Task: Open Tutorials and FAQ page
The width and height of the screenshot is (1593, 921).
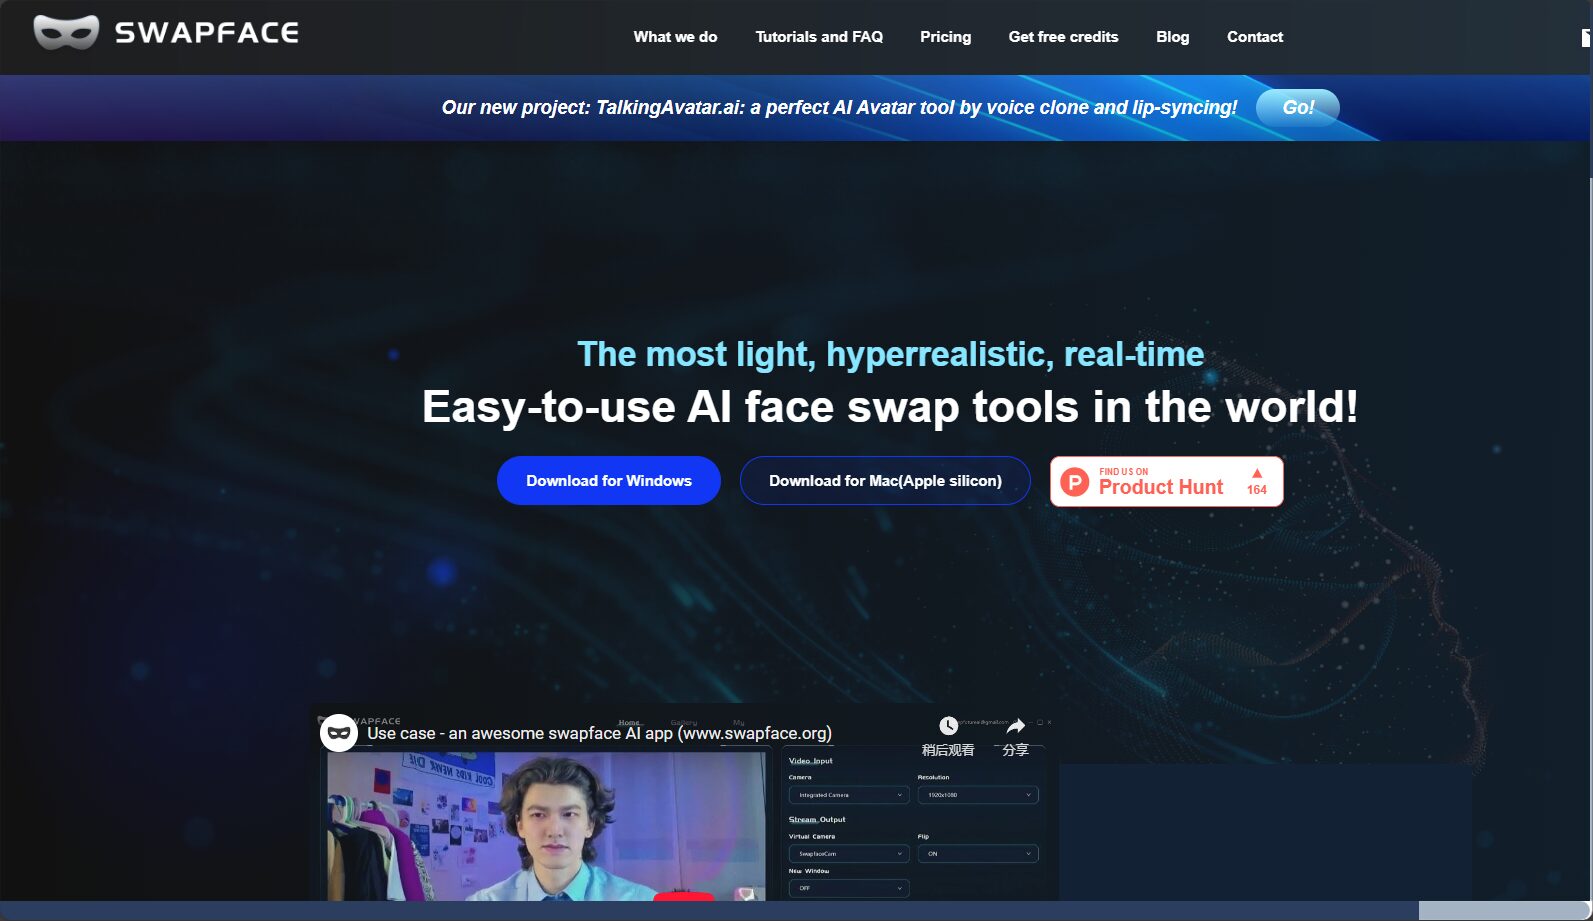Action: coord(819,37)
